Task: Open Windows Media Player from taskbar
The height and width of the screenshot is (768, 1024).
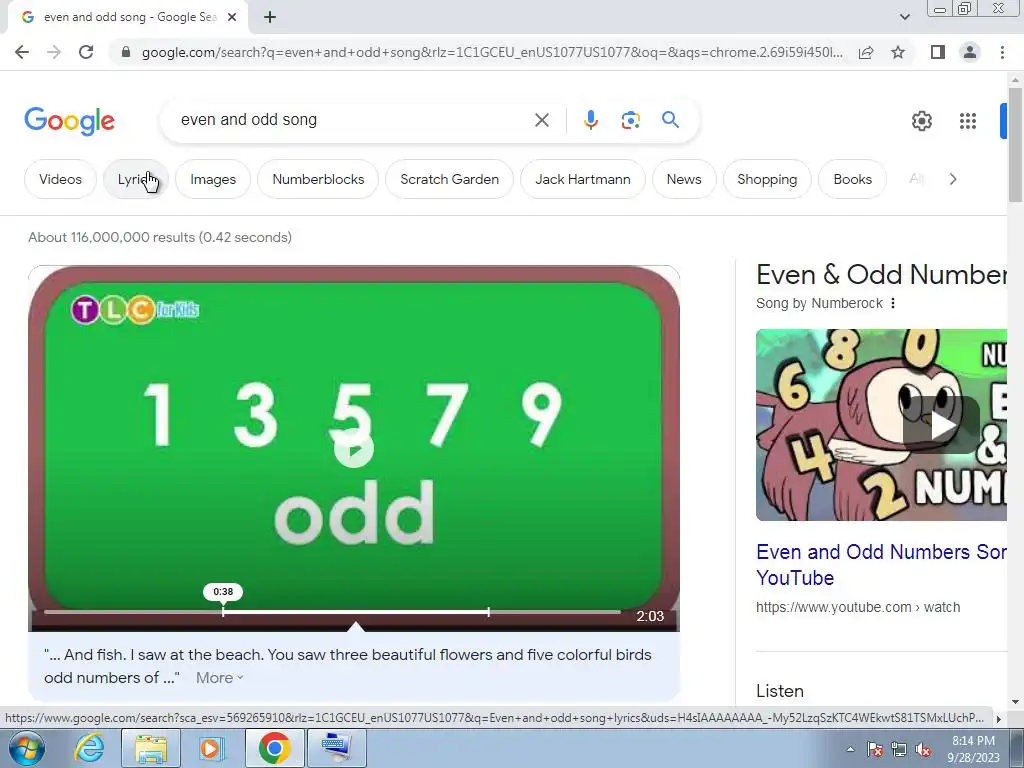Action: (x=211, y=748)
